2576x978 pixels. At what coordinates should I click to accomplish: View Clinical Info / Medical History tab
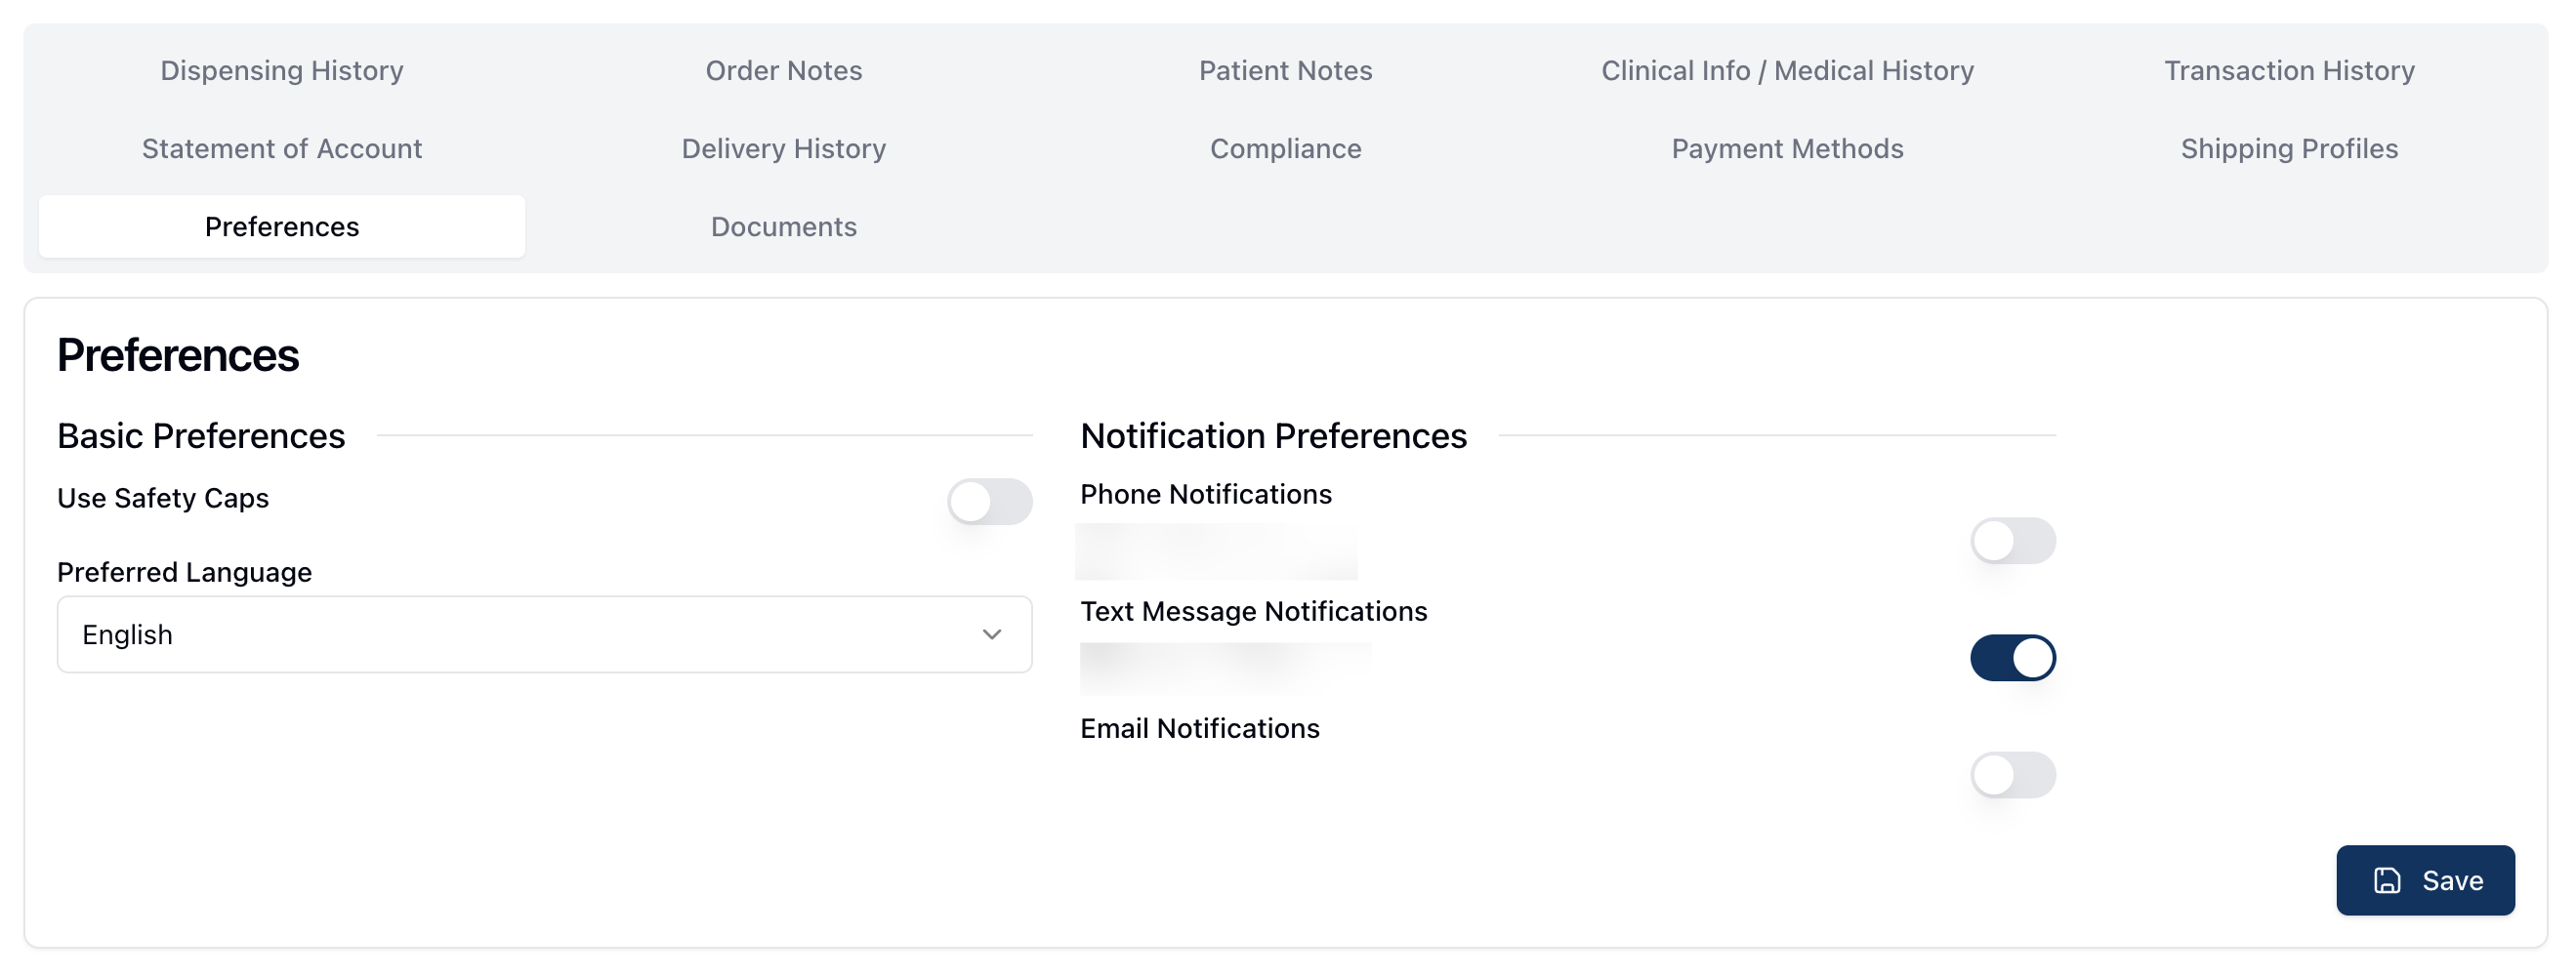(x=1787, y=70)
